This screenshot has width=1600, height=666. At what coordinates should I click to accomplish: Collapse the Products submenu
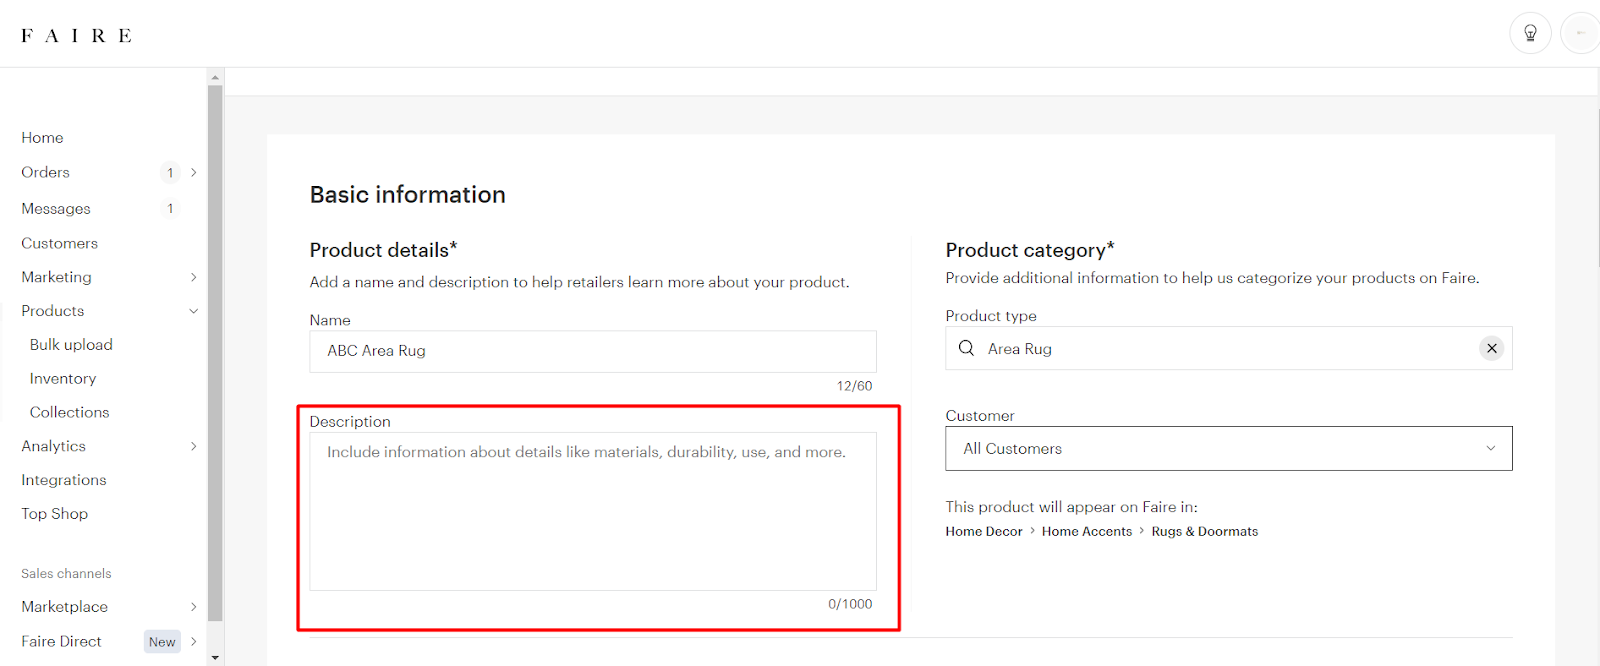[193, 311]
